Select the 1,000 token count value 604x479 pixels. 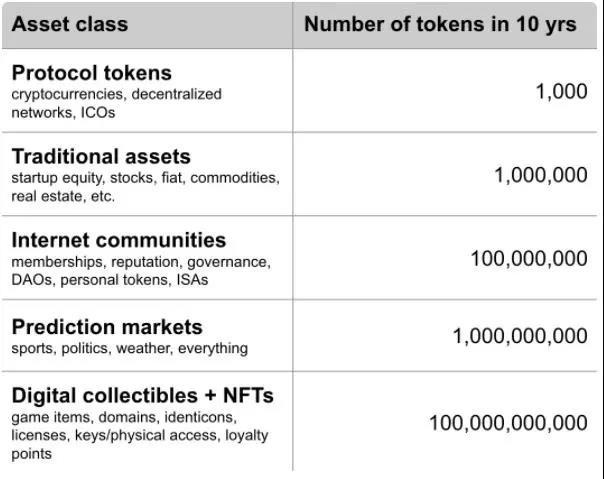562,92
